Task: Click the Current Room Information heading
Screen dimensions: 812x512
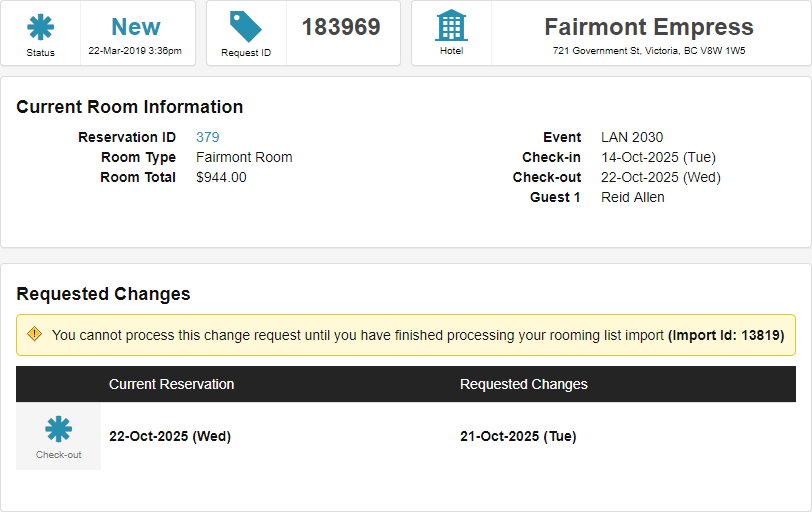Action: tap(130, 107)
